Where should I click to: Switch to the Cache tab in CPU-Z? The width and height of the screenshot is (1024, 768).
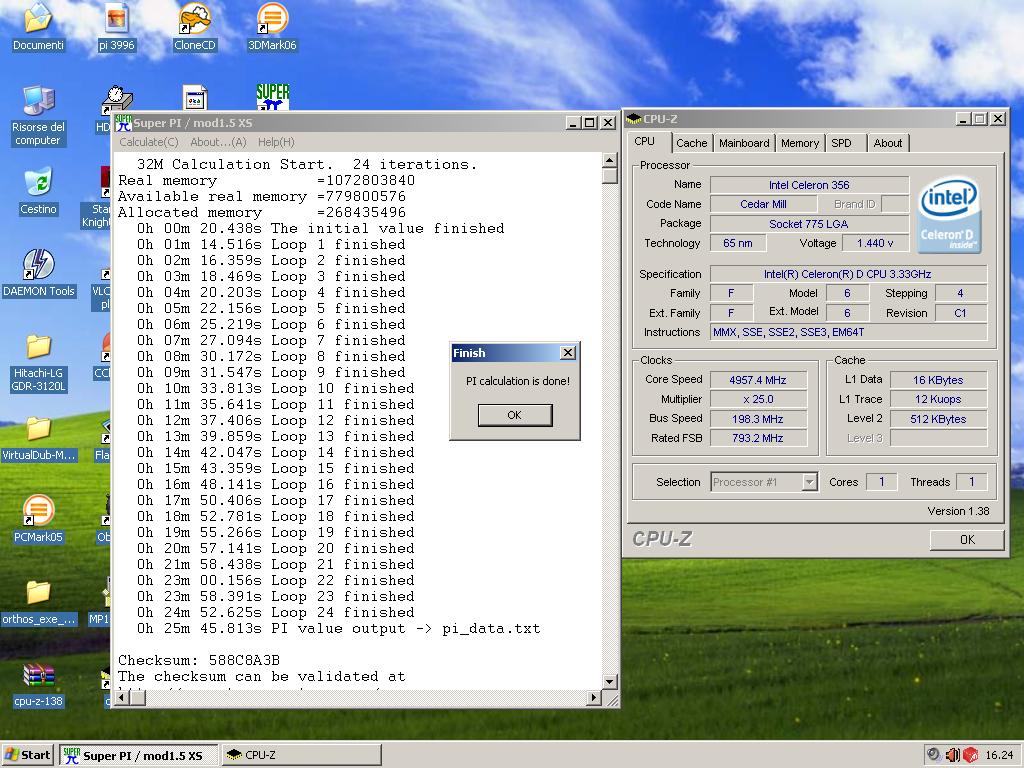click(692, 143)
